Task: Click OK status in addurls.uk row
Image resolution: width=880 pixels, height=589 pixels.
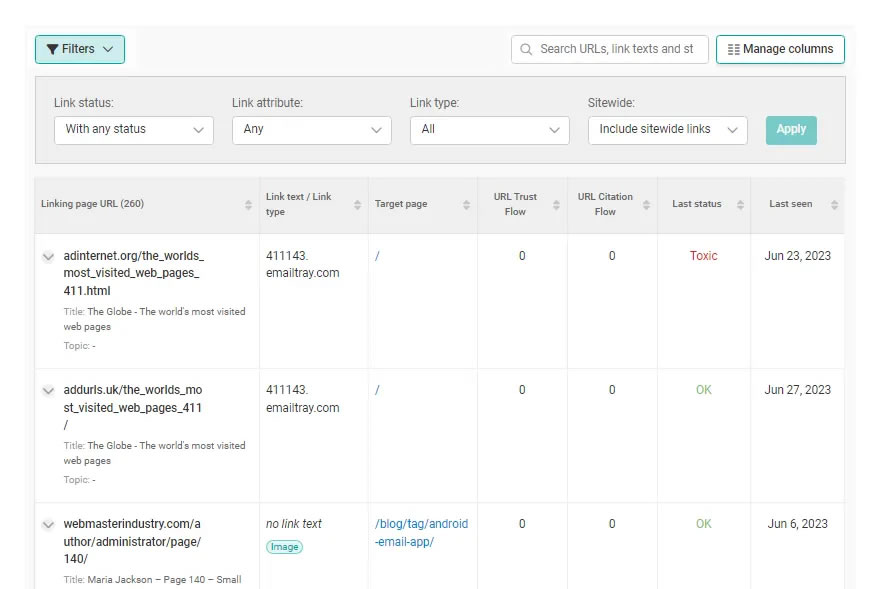Action: pos(703,390)
